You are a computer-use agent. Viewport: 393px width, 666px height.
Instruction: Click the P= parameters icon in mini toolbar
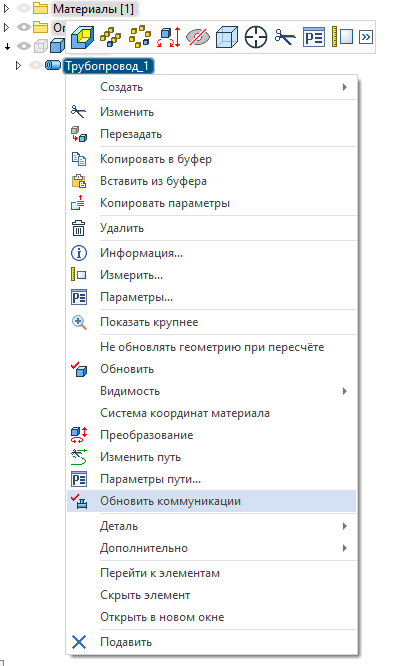(x=314, y=37)
